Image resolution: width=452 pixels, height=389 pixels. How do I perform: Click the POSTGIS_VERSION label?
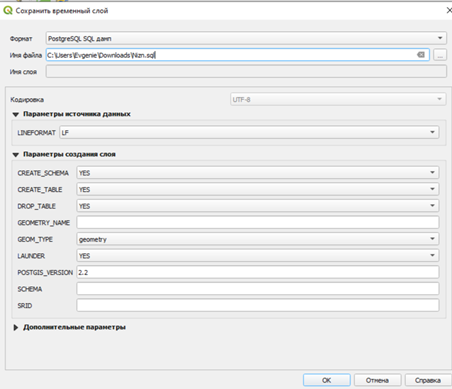pos(45,273)
